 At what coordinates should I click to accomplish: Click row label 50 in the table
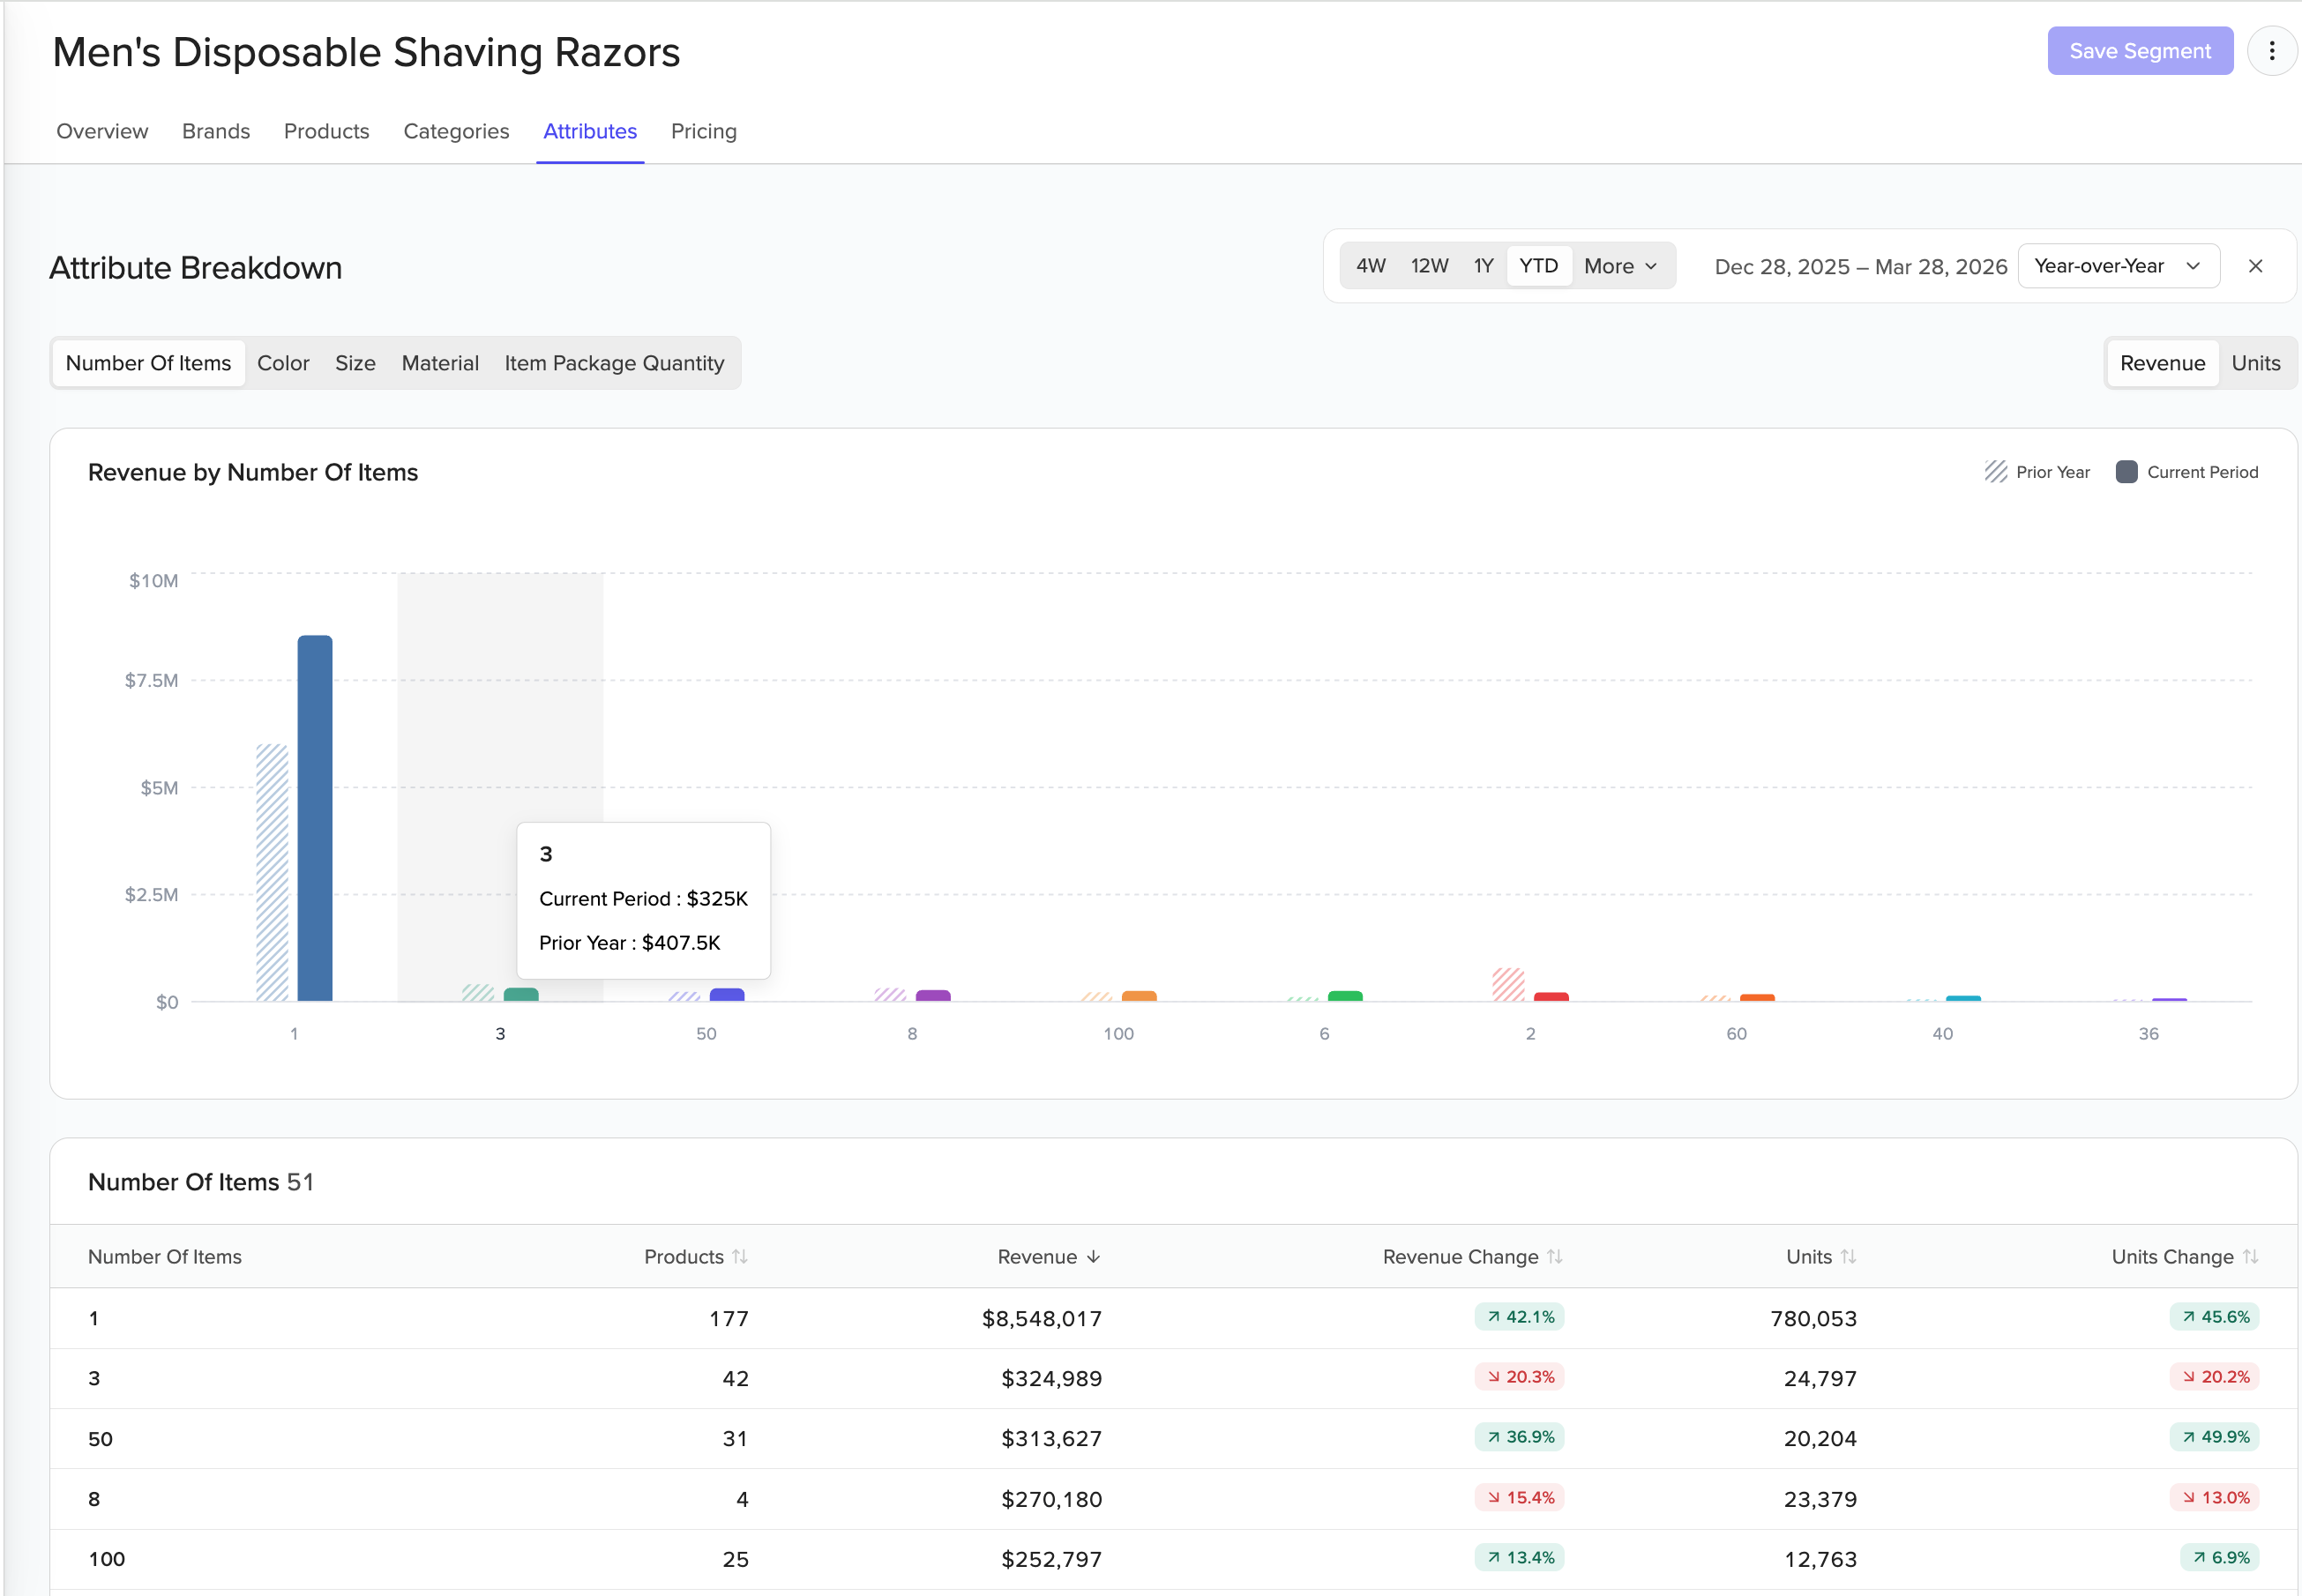[100, 1439]
